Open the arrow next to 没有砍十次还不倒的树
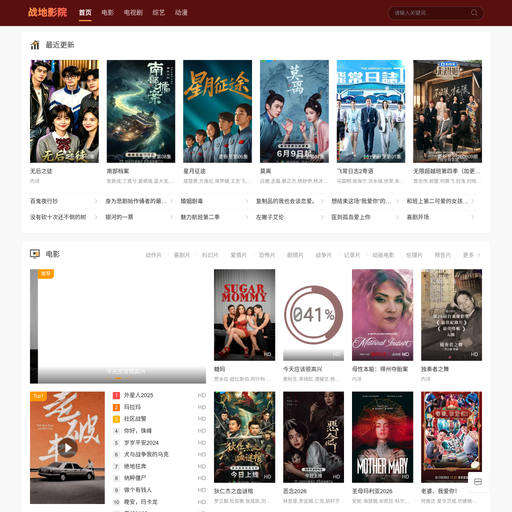This screenshot has width=512, height=512. (96, 217)
